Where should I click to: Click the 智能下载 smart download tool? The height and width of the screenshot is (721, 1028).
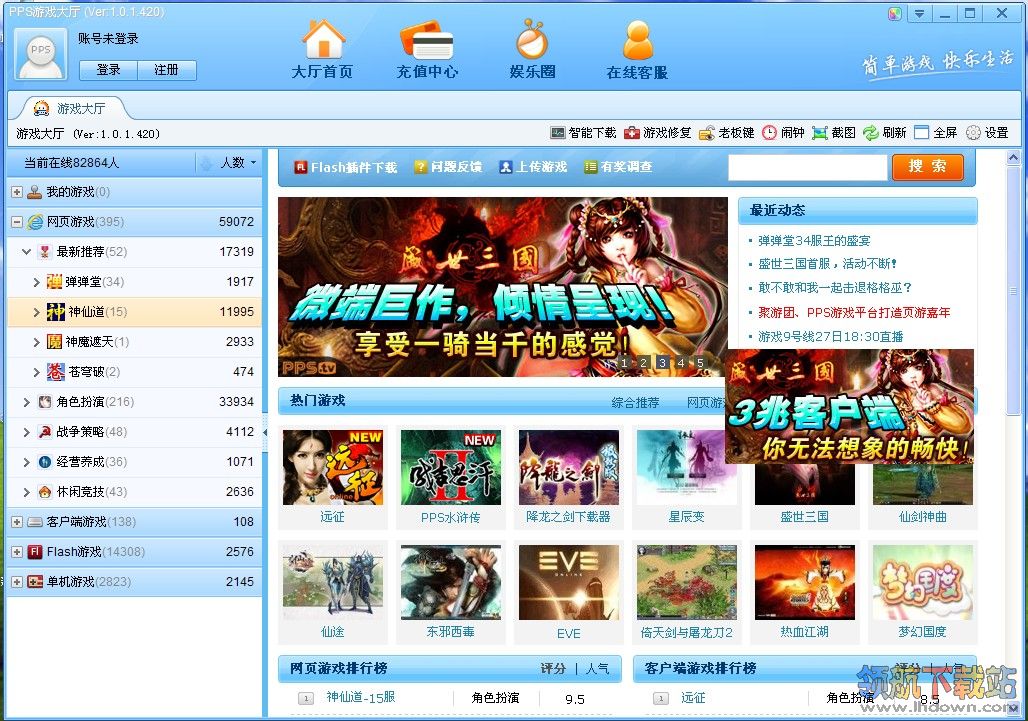coord(583,133)
